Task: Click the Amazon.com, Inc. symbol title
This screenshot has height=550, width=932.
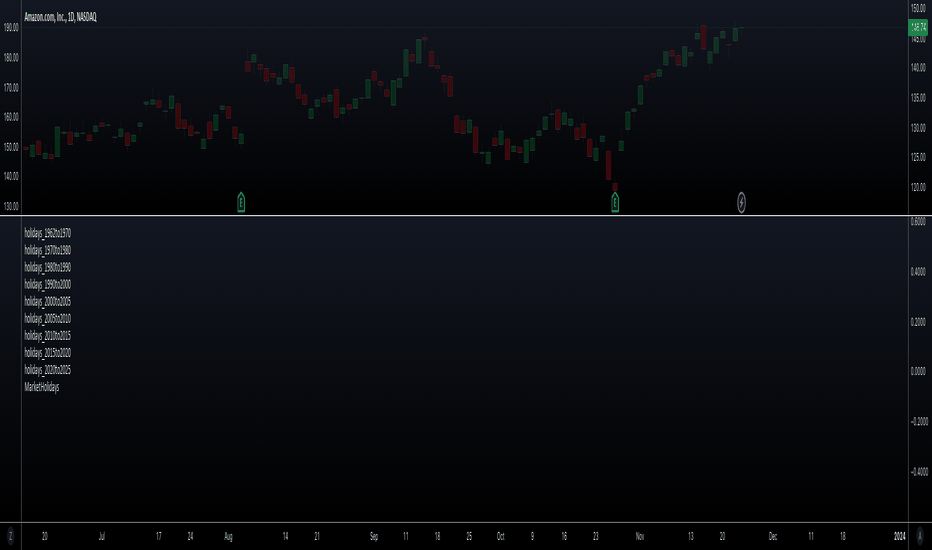Action: [x=60, y=17]
